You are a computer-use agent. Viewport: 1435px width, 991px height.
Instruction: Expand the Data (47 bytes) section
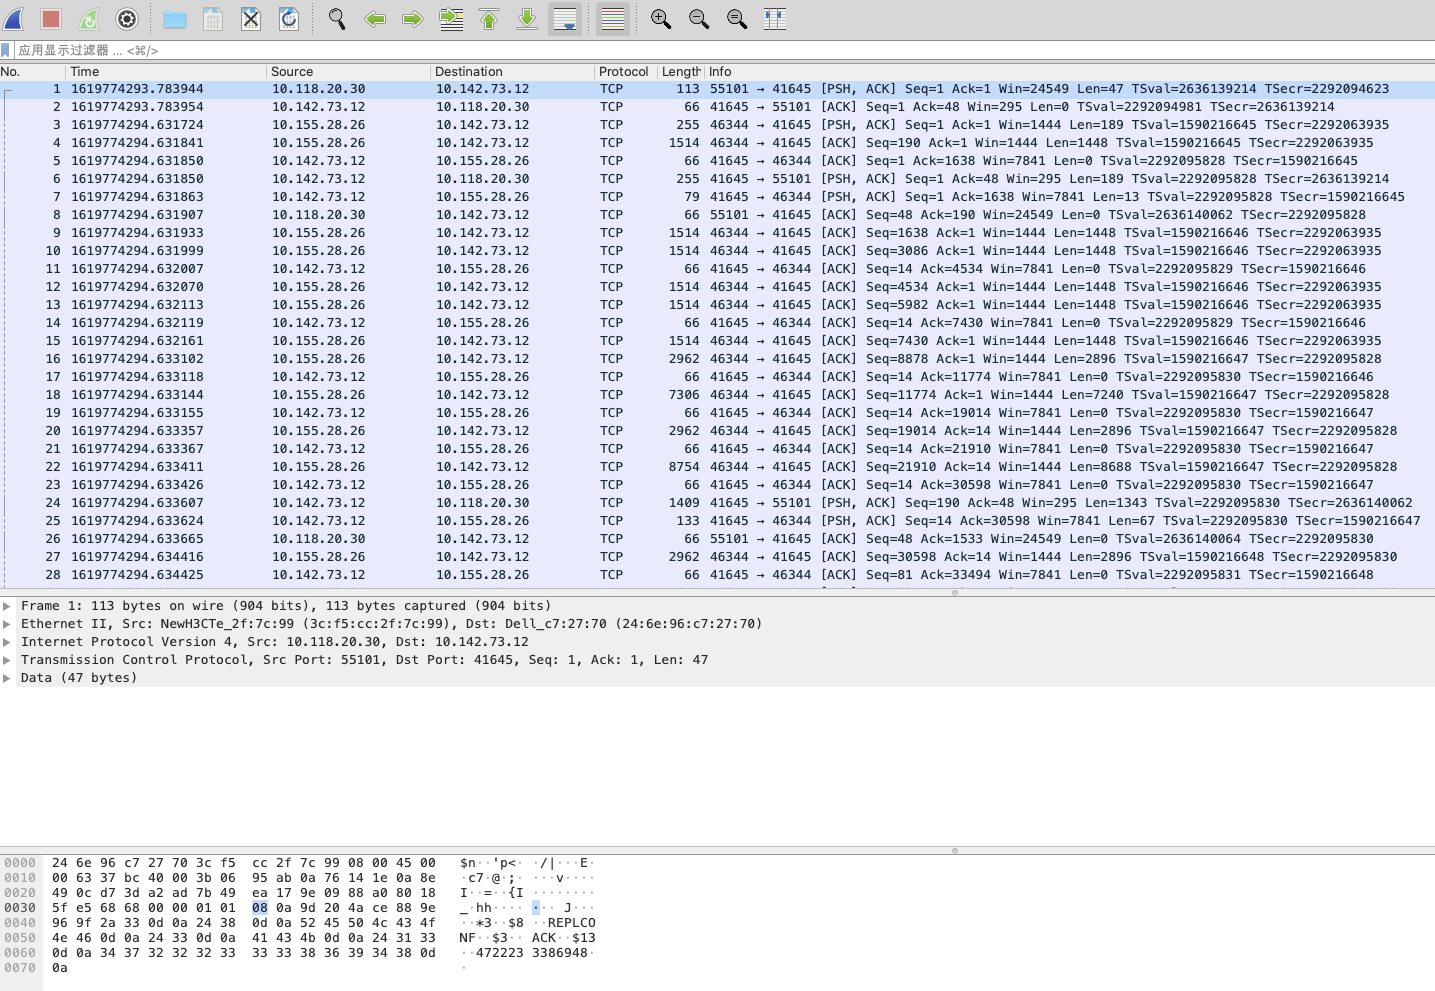[8, 677]
